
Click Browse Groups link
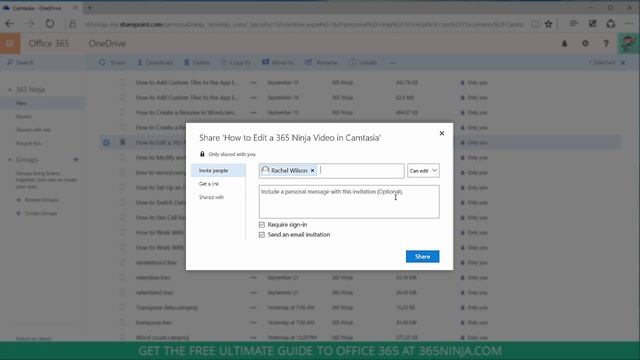pyautogui.click(x=42, y=200)
